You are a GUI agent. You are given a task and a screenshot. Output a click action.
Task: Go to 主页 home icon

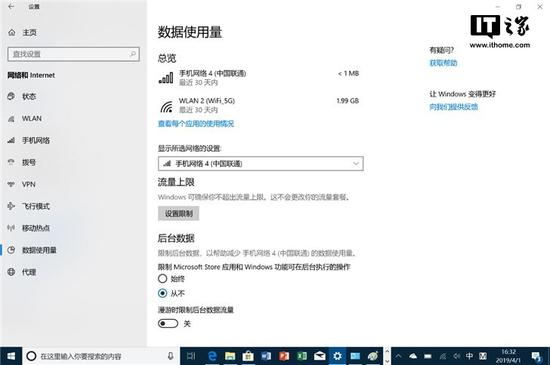point(12,33)
